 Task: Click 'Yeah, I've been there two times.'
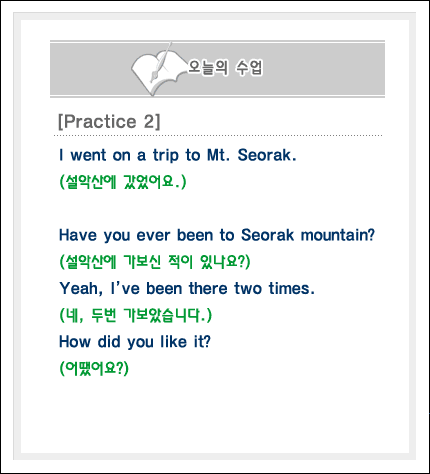pos(187,289)
